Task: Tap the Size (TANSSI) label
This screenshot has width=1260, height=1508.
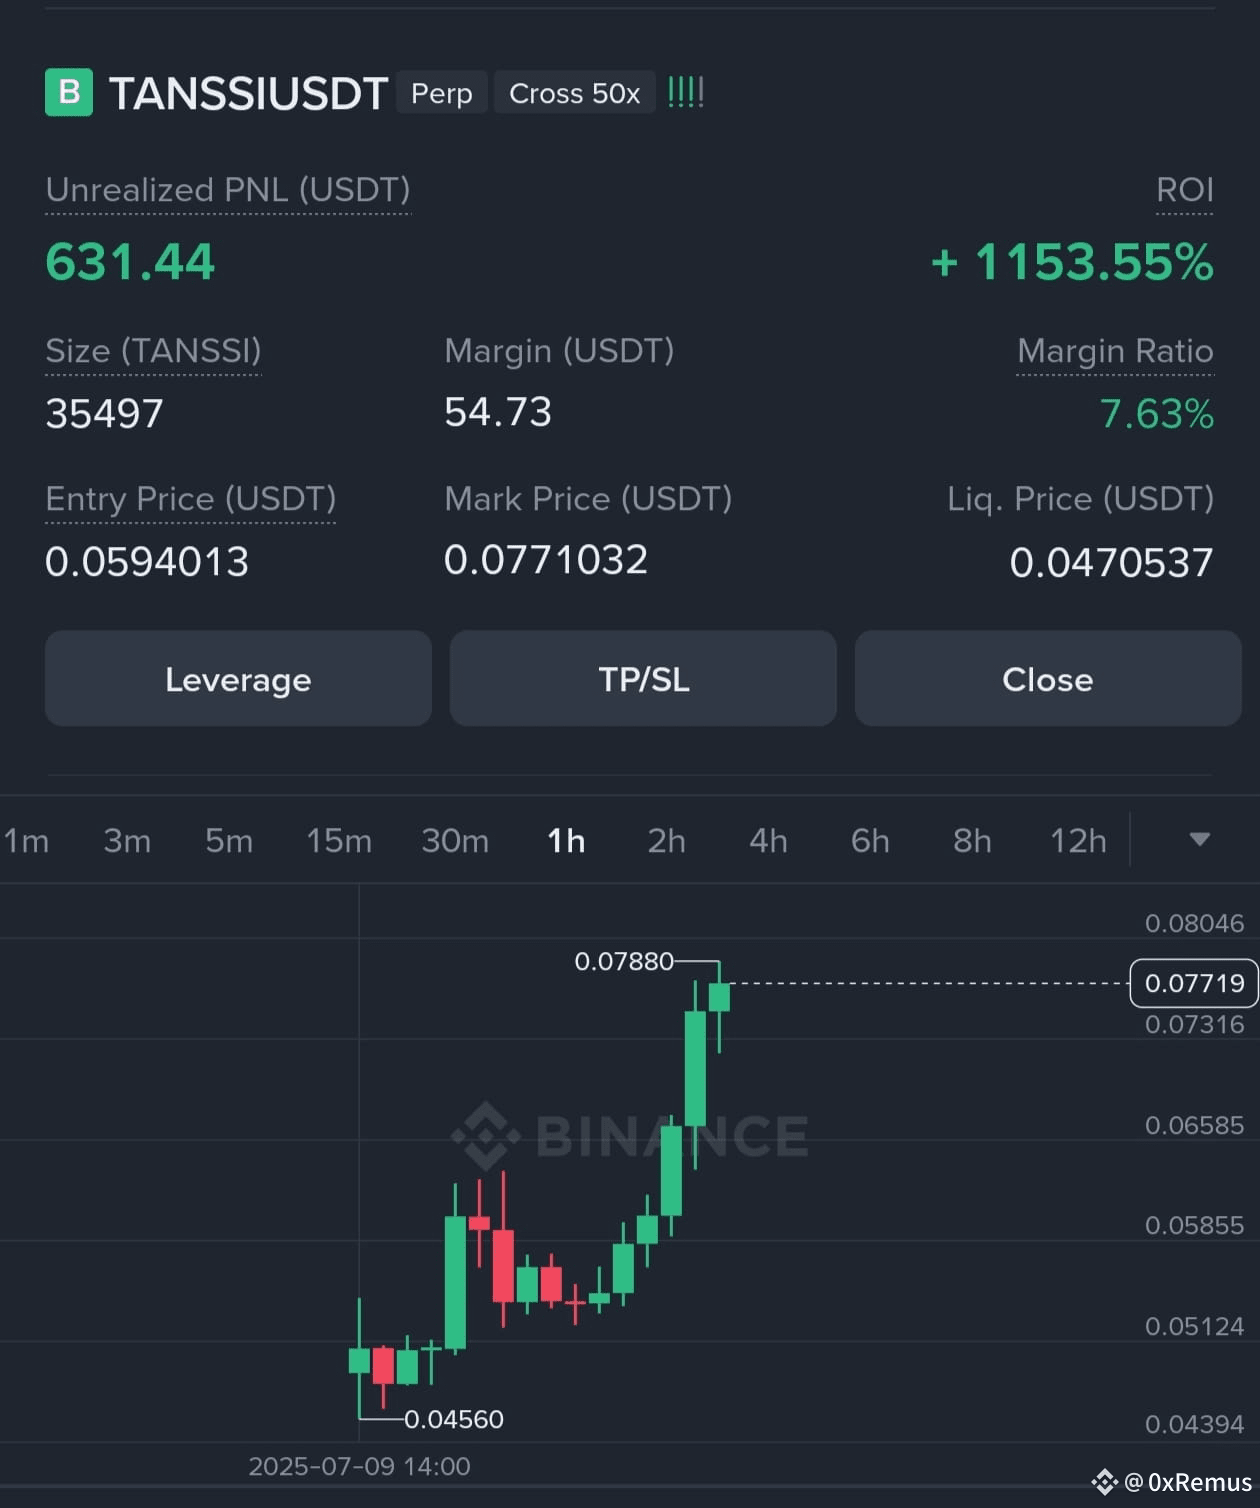Action: 153,351
